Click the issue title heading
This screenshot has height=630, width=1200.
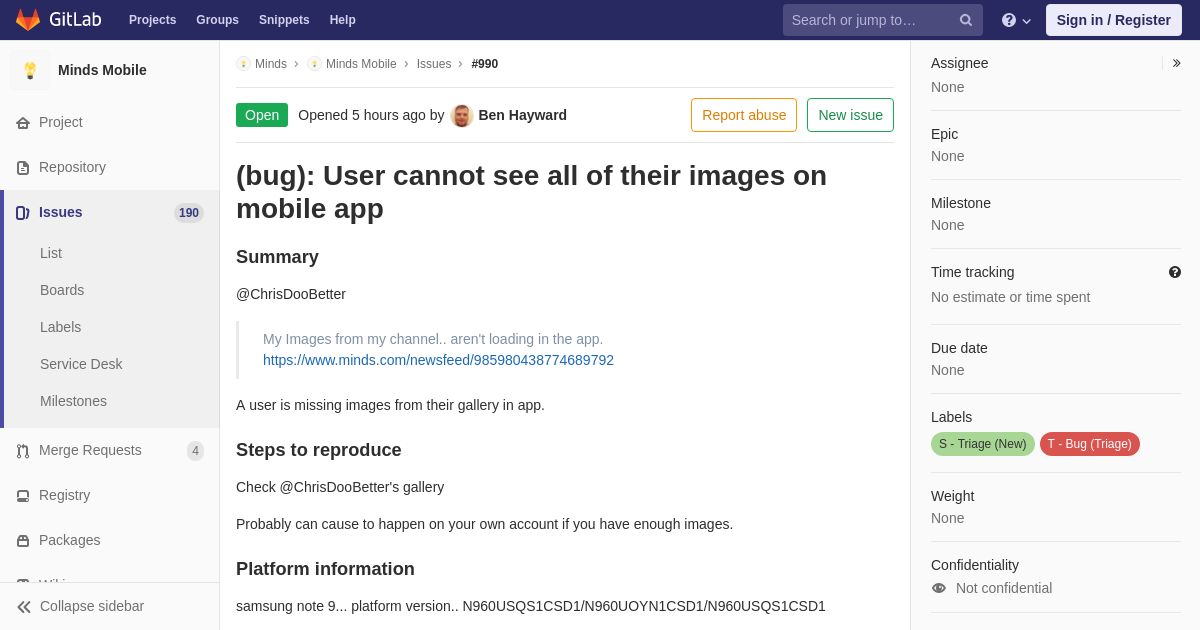click(x=531, y=192)
